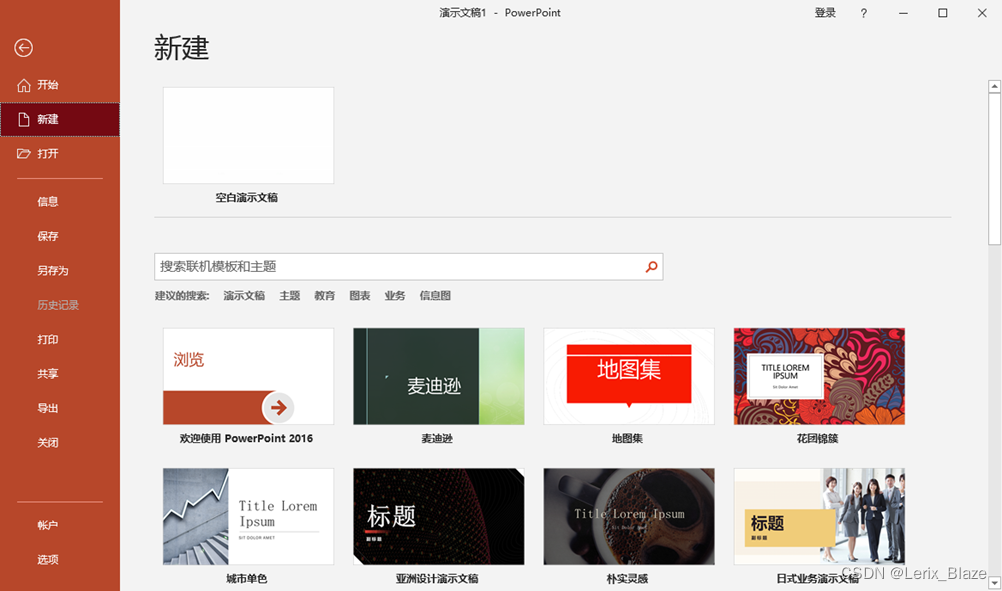1002x591 pixels.
Task: Select 另存为 in the sidebar
Action: [x=53, y=271]
